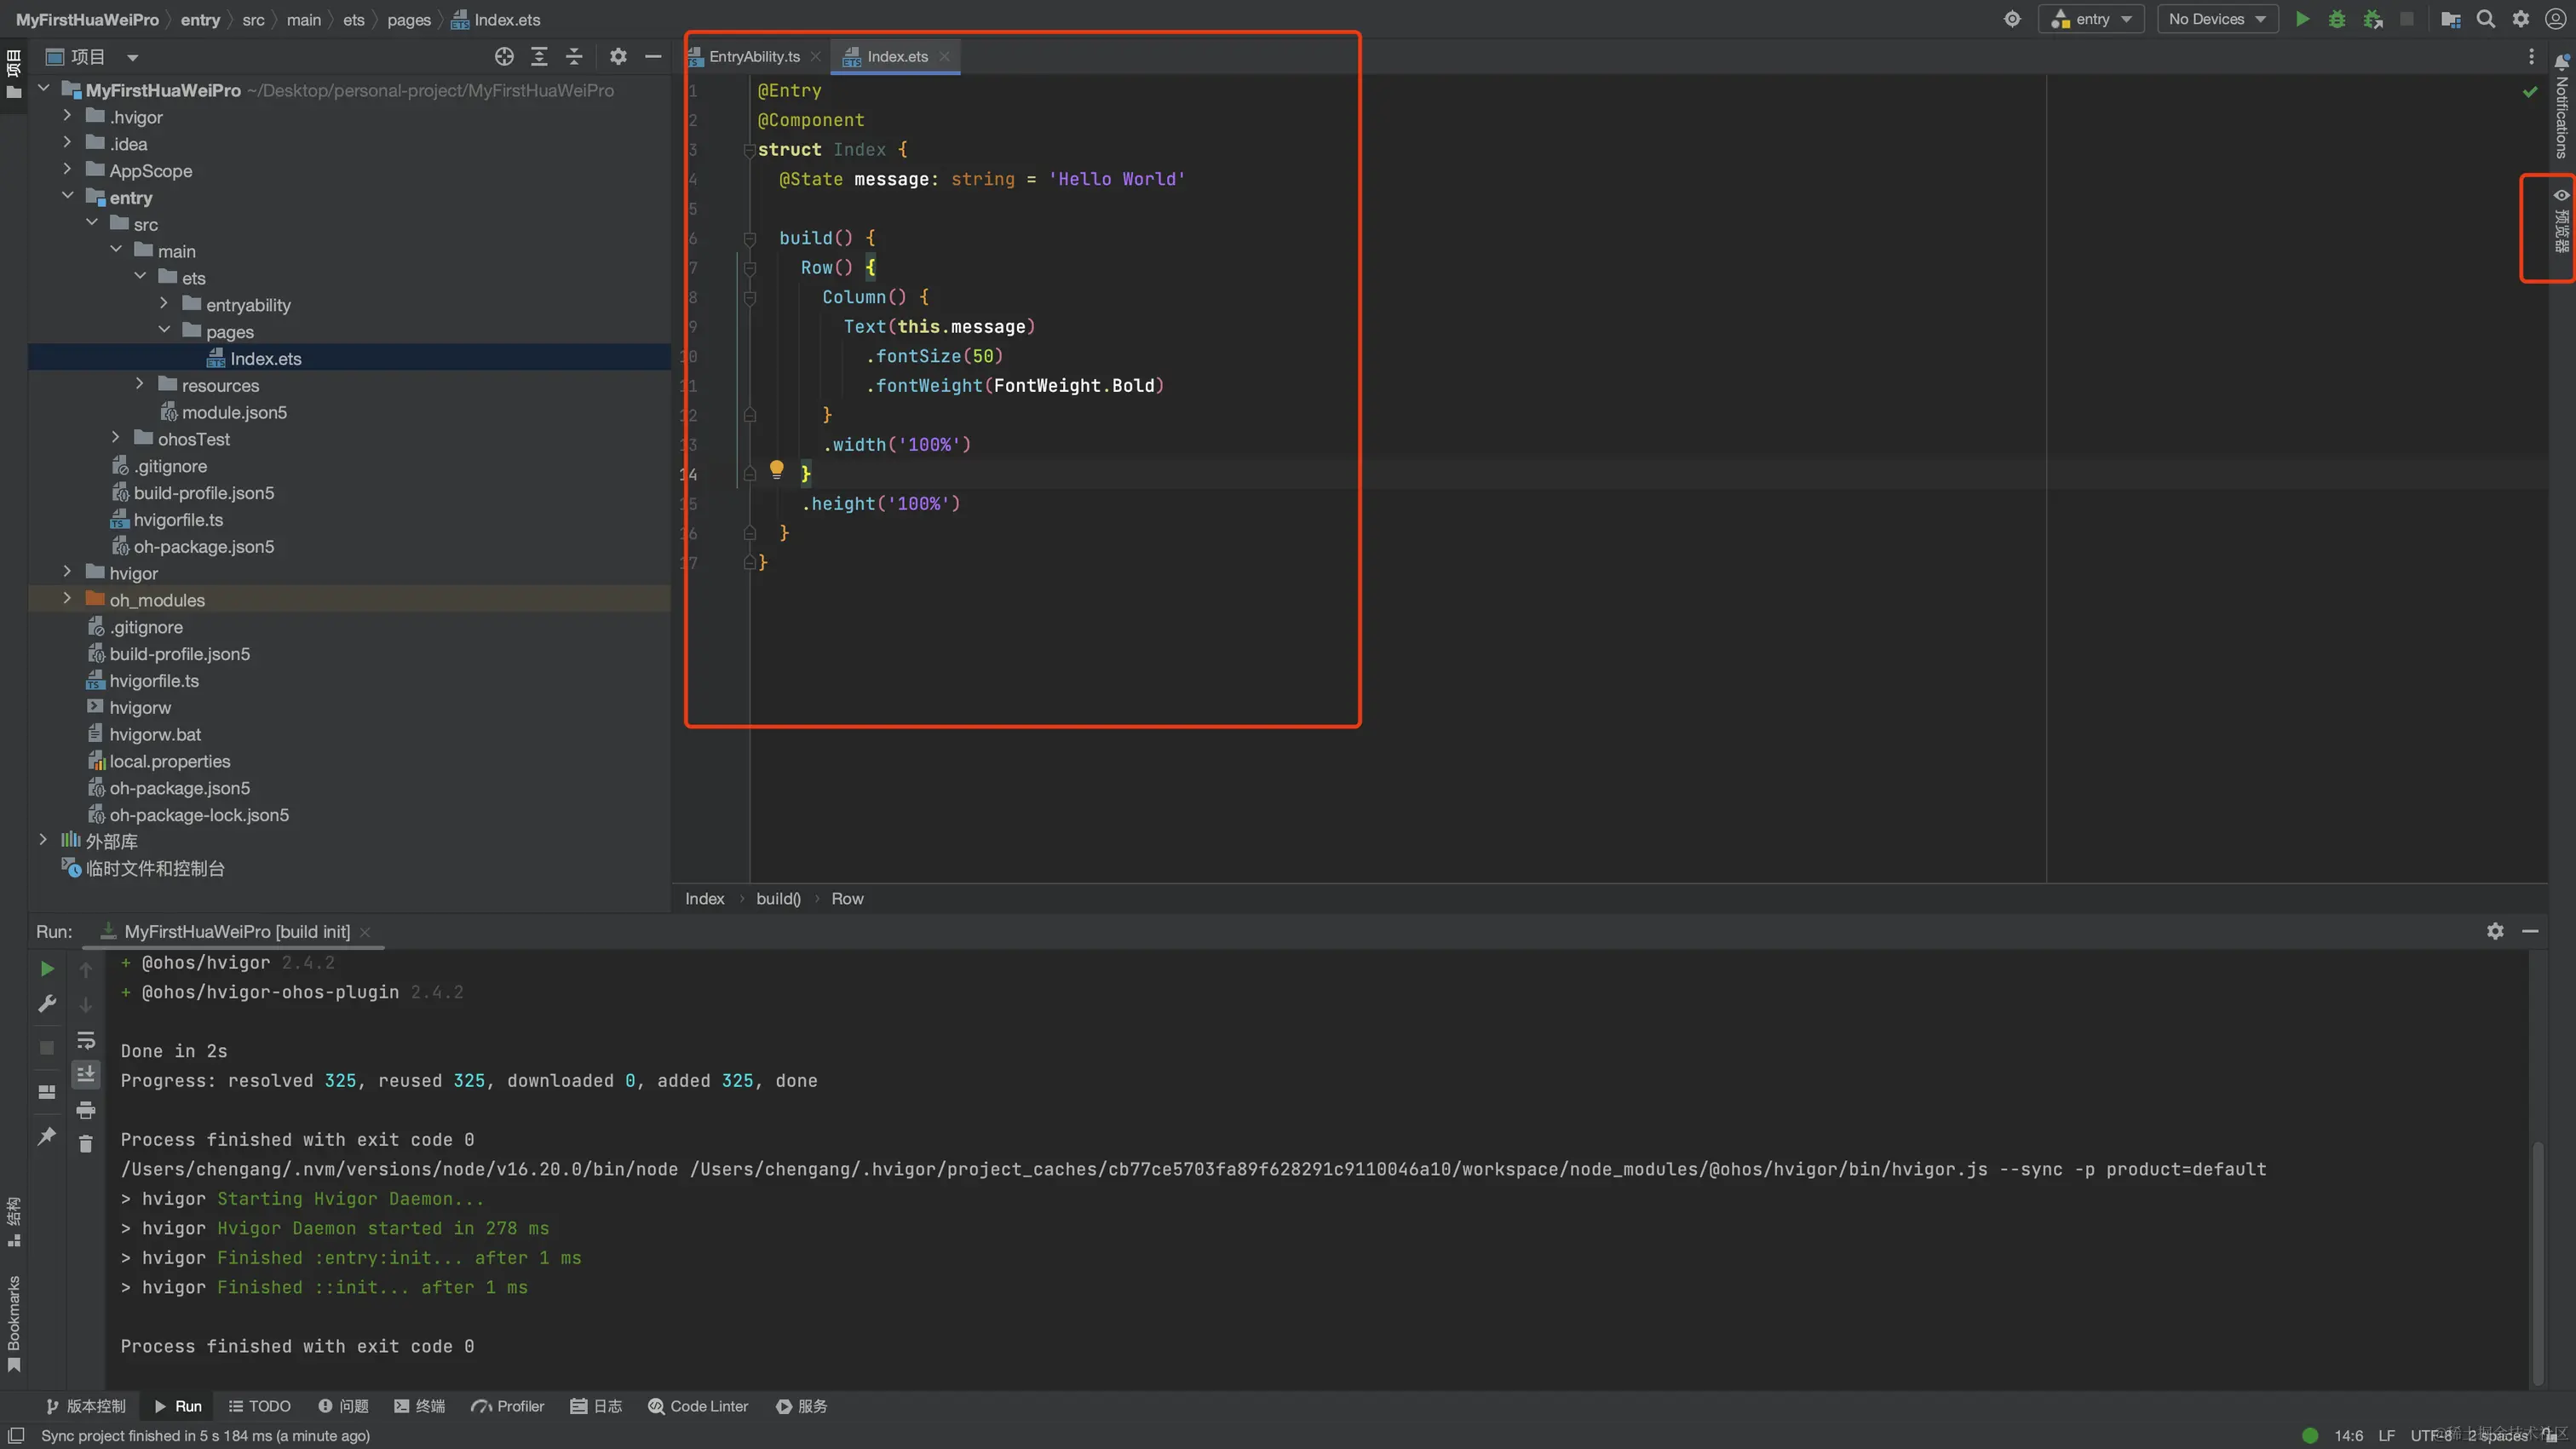Click the lightbulb quick-fix icon
2576x1449 pixels.
776,469
